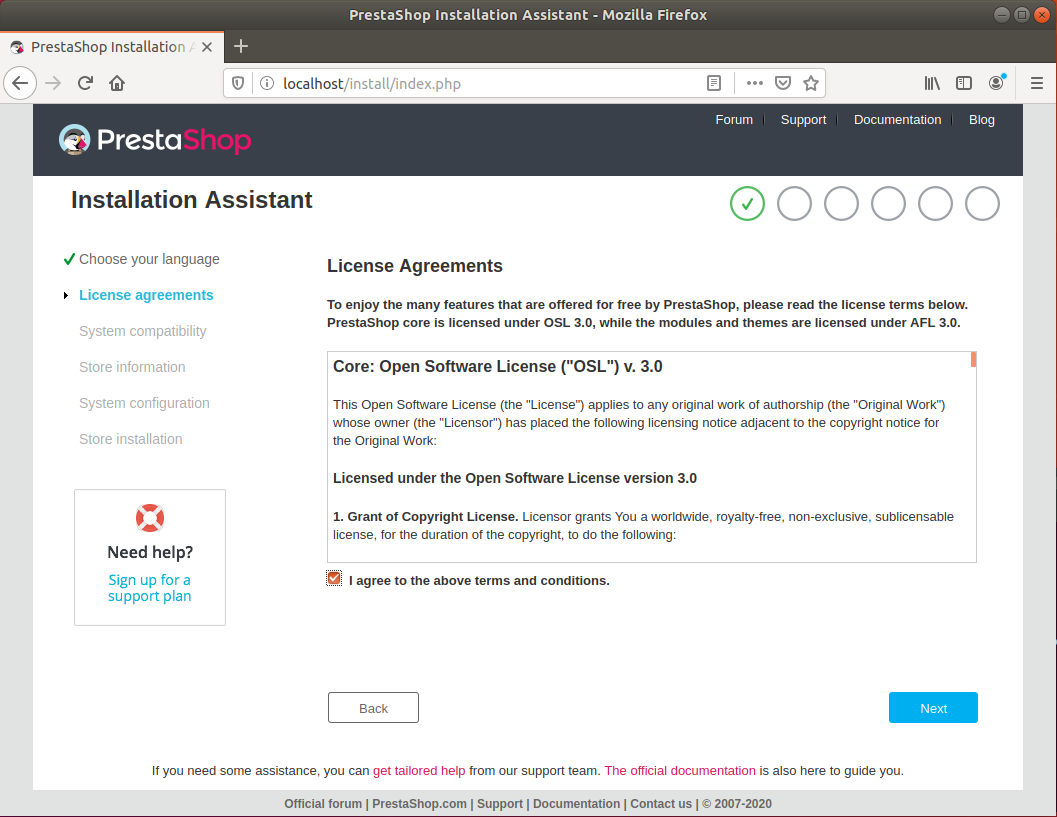
Task: Bookmark this page with the star icon
Action: [811, 83]
